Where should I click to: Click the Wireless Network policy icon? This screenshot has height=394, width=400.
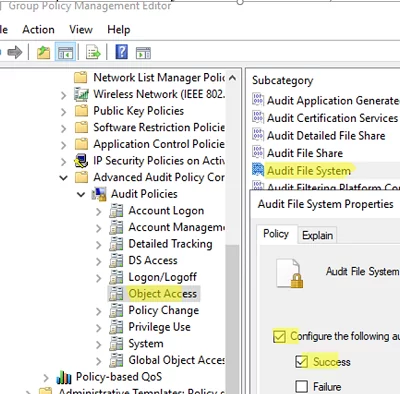81,94
